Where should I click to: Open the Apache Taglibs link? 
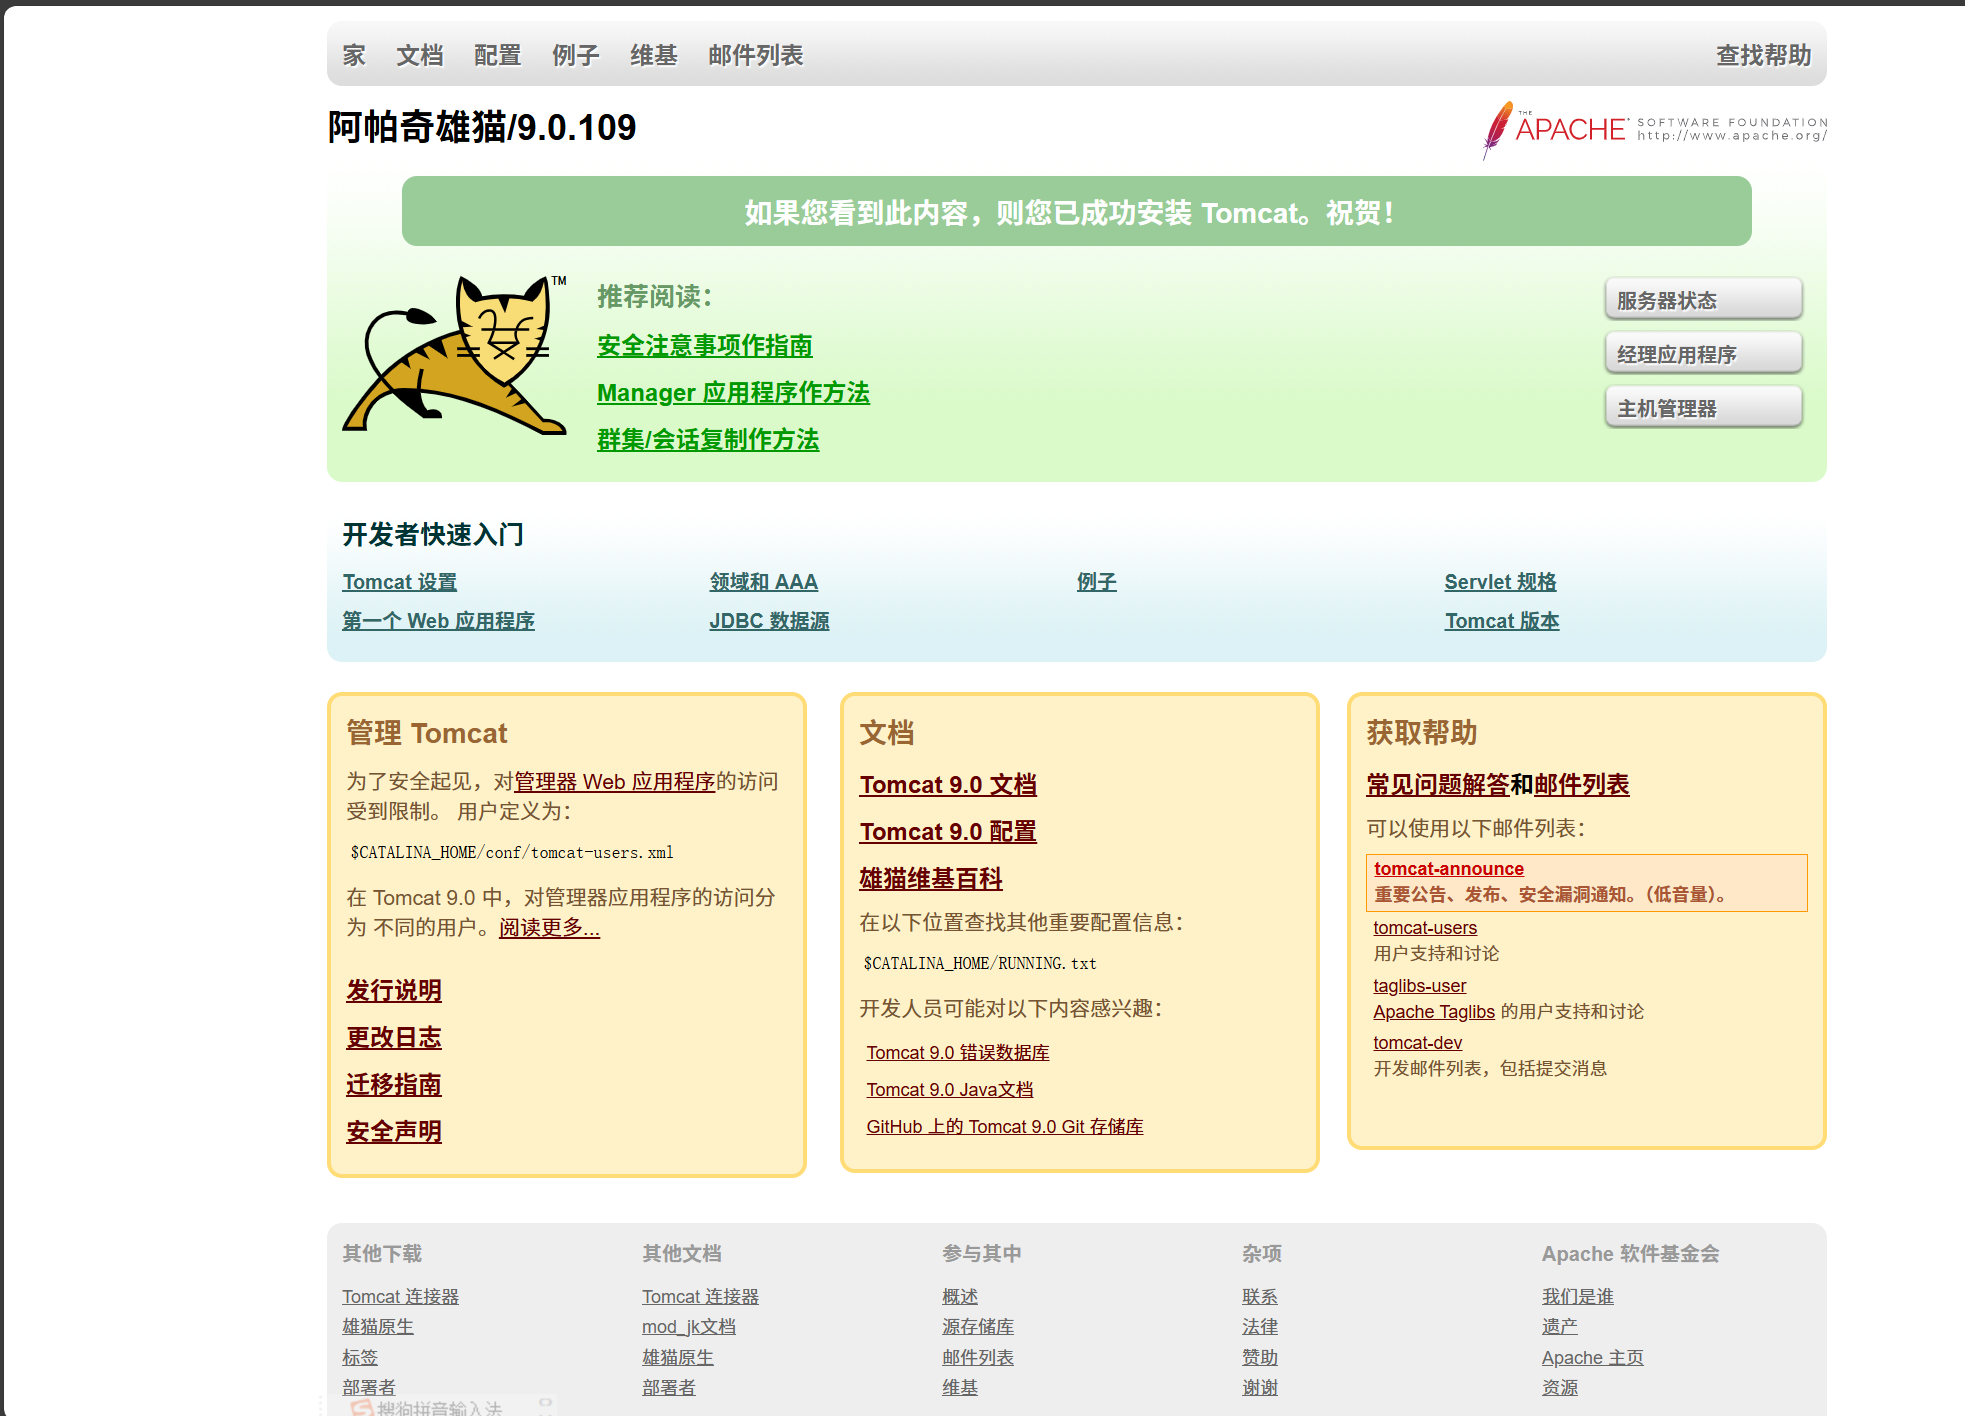click(1434, 1012)
